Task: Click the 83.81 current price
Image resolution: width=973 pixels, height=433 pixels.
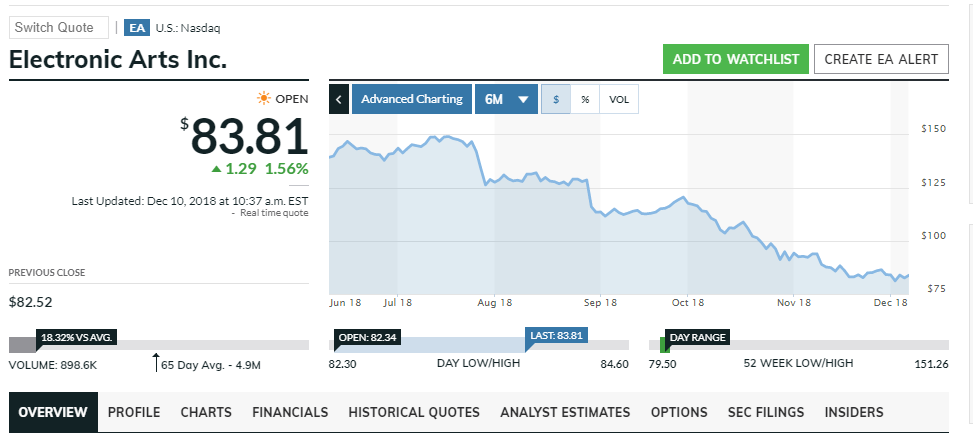Action: coord(249,136)
